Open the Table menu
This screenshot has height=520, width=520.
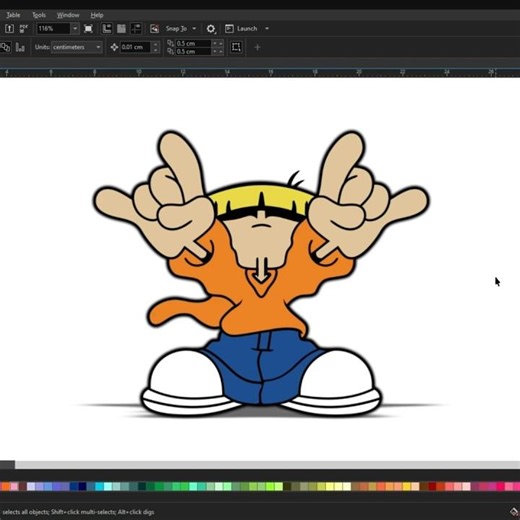coord(13,15)
